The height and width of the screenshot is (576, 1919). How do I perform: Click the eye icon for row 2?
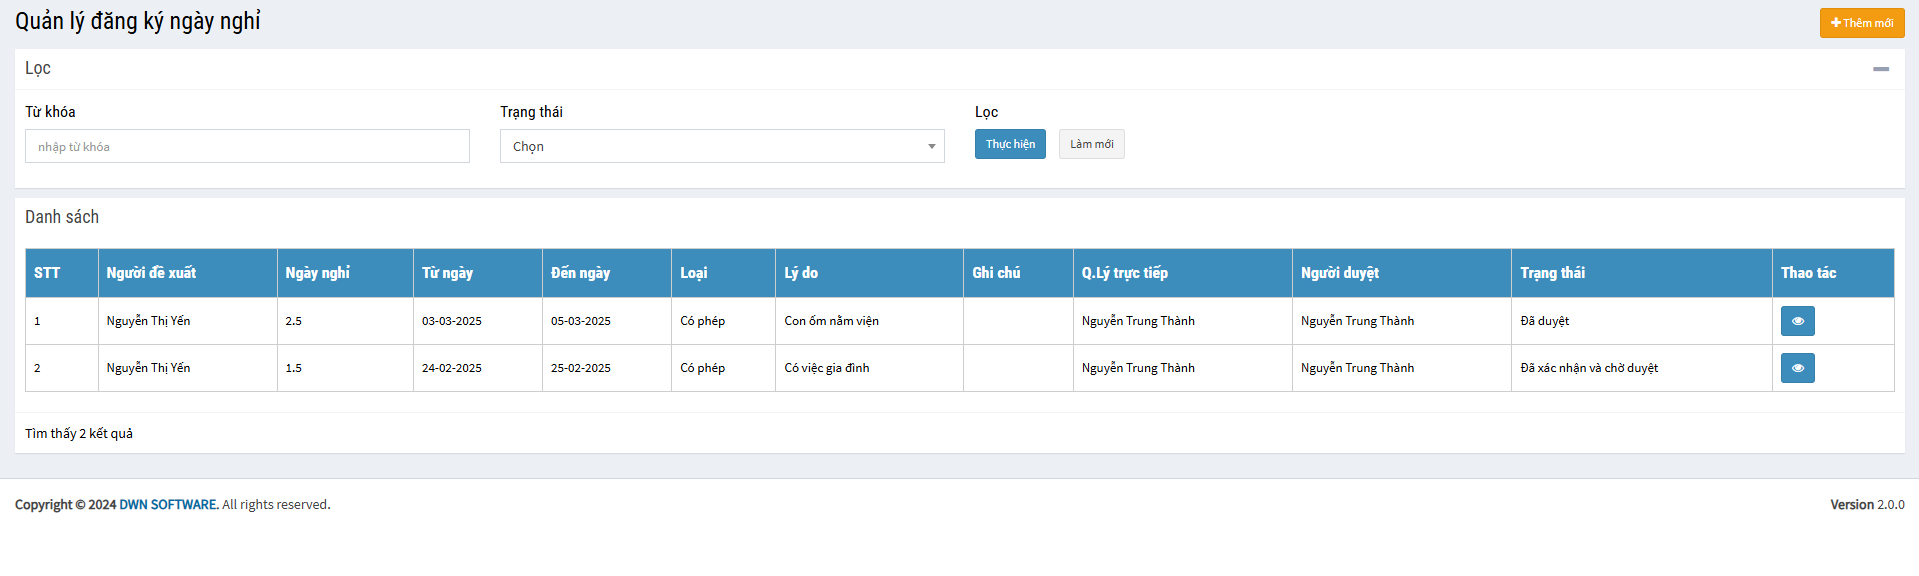(x=1797, y=368)
